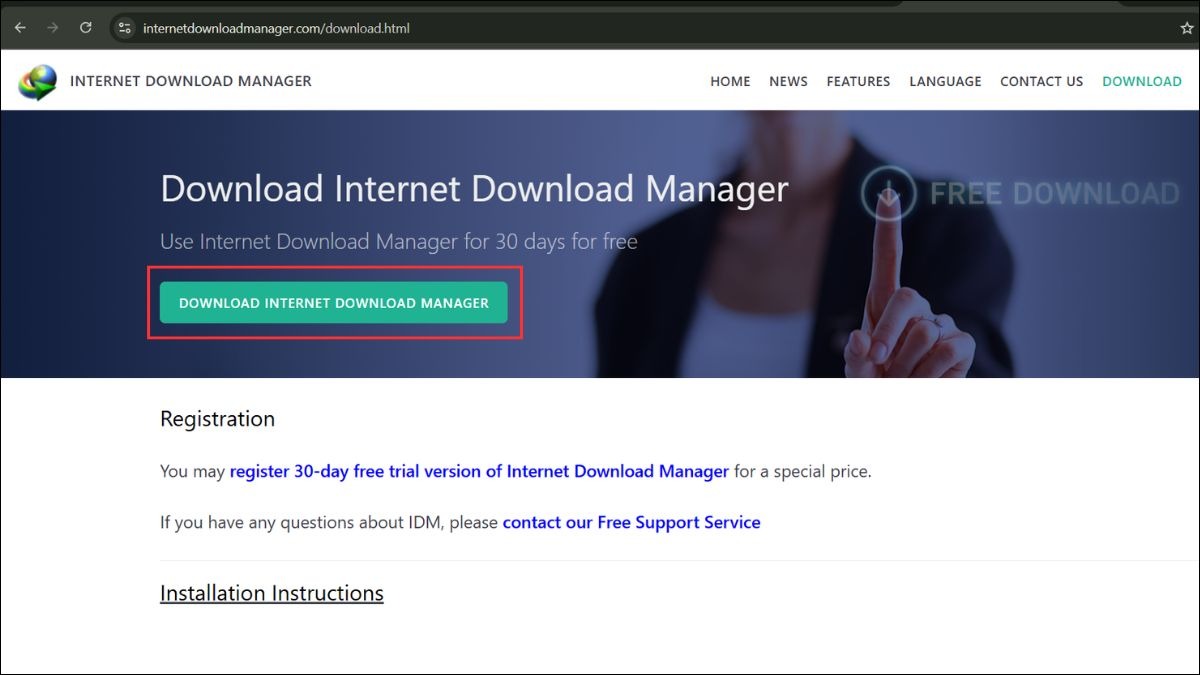
Task: Click the browser forward arrow
Action: [x=53, y=28]
